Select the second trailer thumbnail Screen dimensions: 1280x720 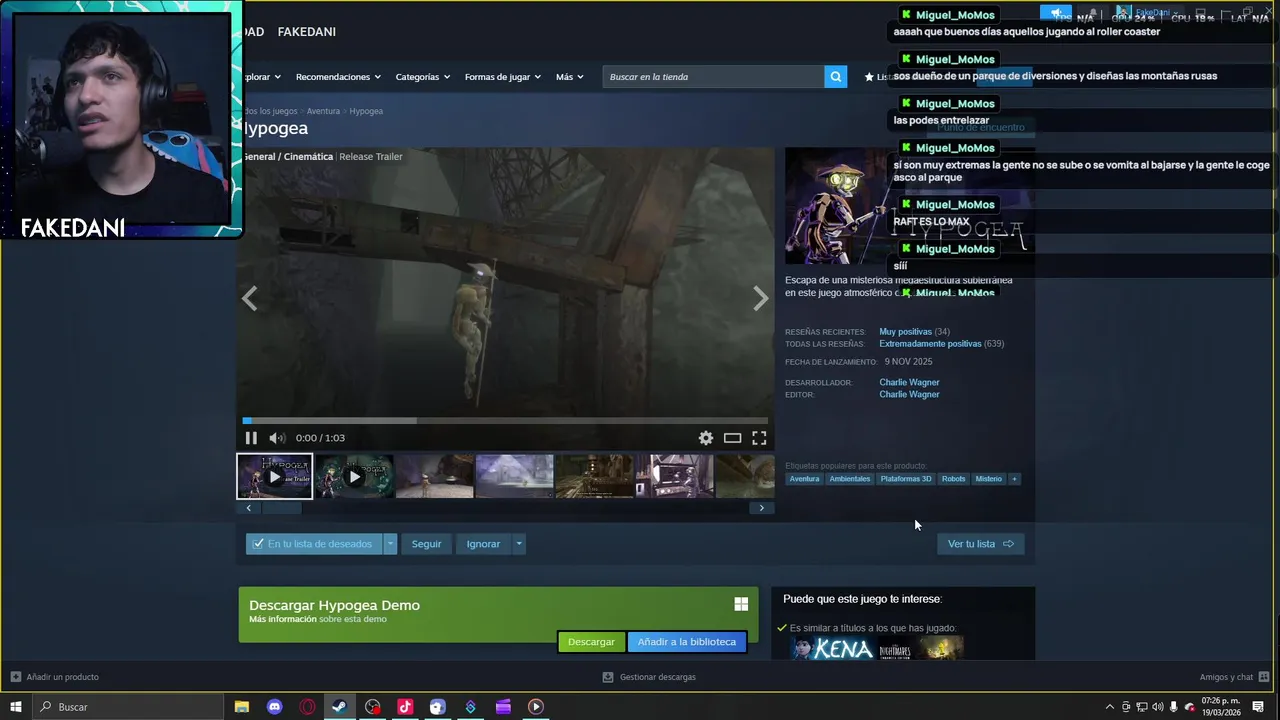354,476
